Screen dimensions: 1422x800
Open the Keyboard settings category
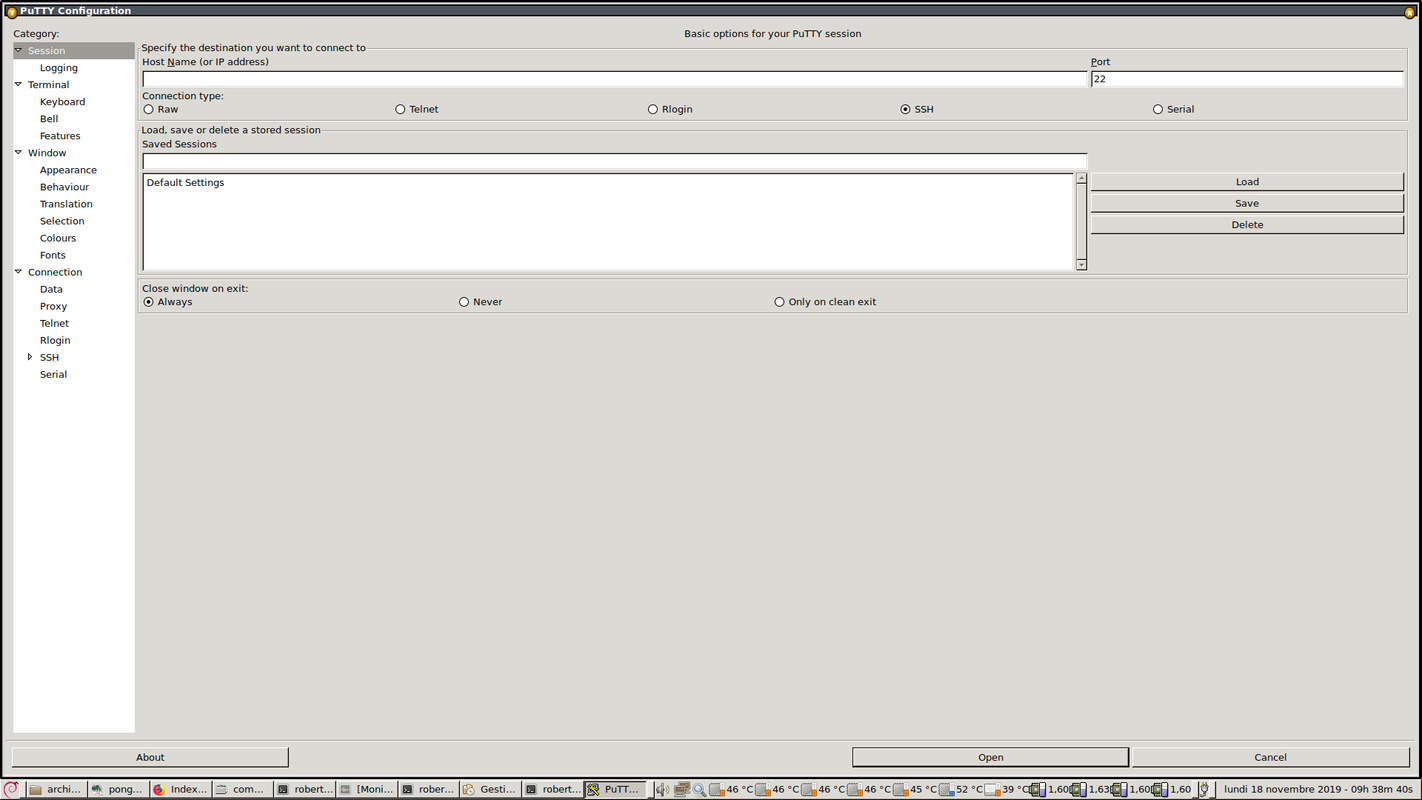(62, 102)
